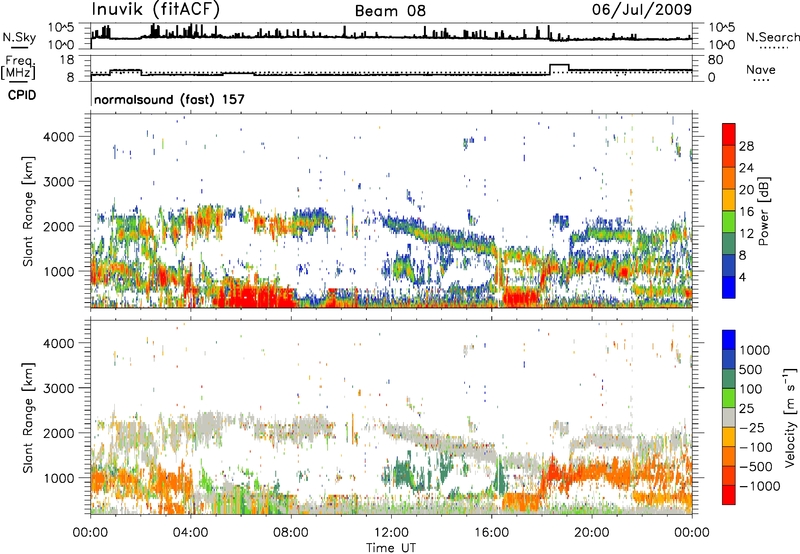The height and width of the screenshot is (554, 800).
Task: Click velocity colorbar value '-1000'
Action: click(x=760, y=486)
